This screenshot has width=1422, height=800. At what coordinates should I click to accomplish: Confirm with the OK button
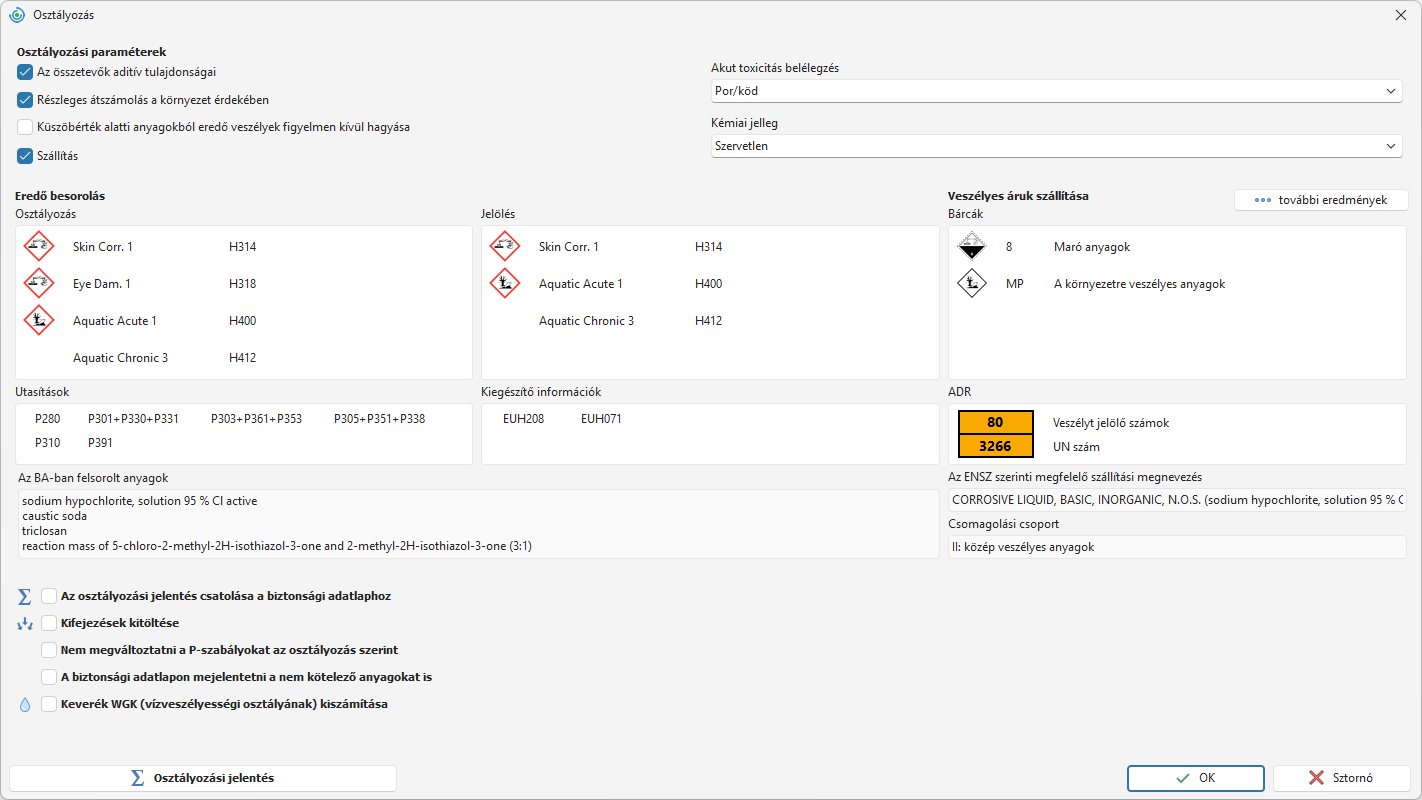tap(1196, 778)
